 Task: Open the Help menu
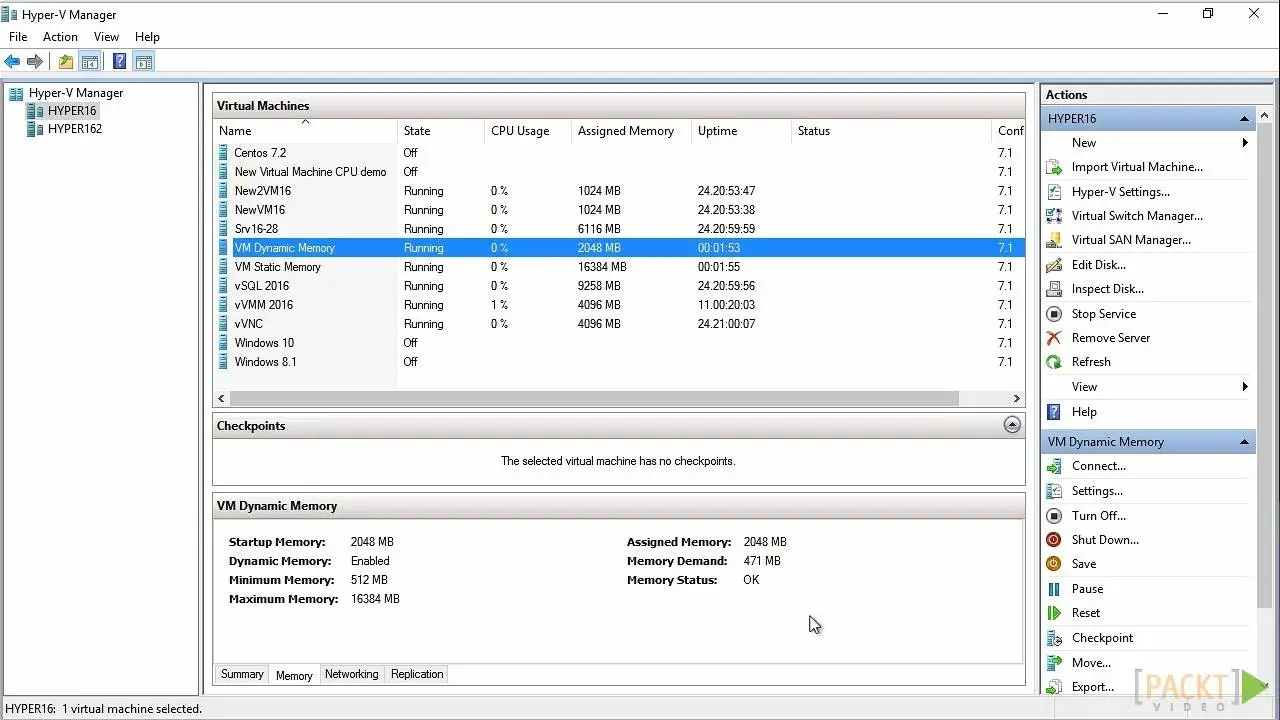pos(147,37)
